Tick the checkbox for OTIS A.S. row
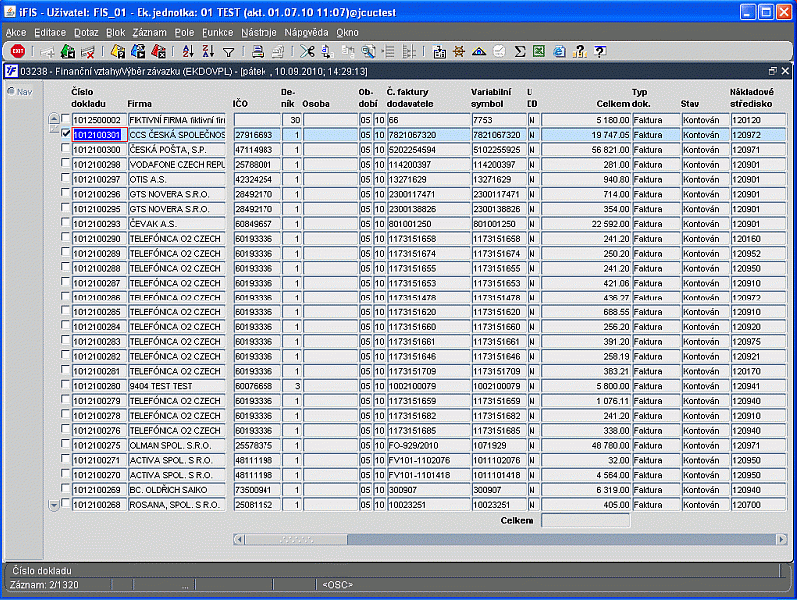The image size is (797, 600). click(65, 177)
